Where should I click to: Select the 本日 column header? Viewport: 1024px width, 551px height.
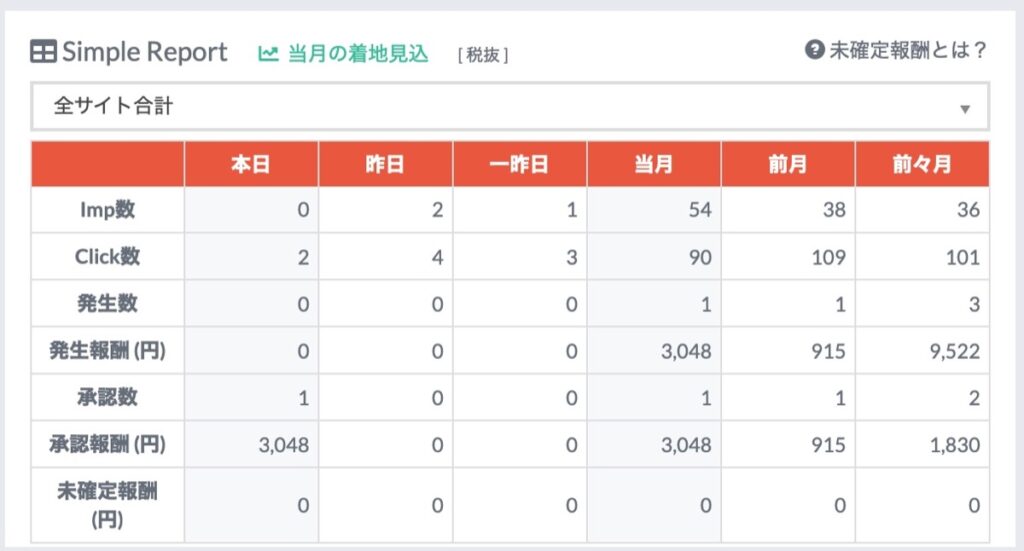click(251, 164)
